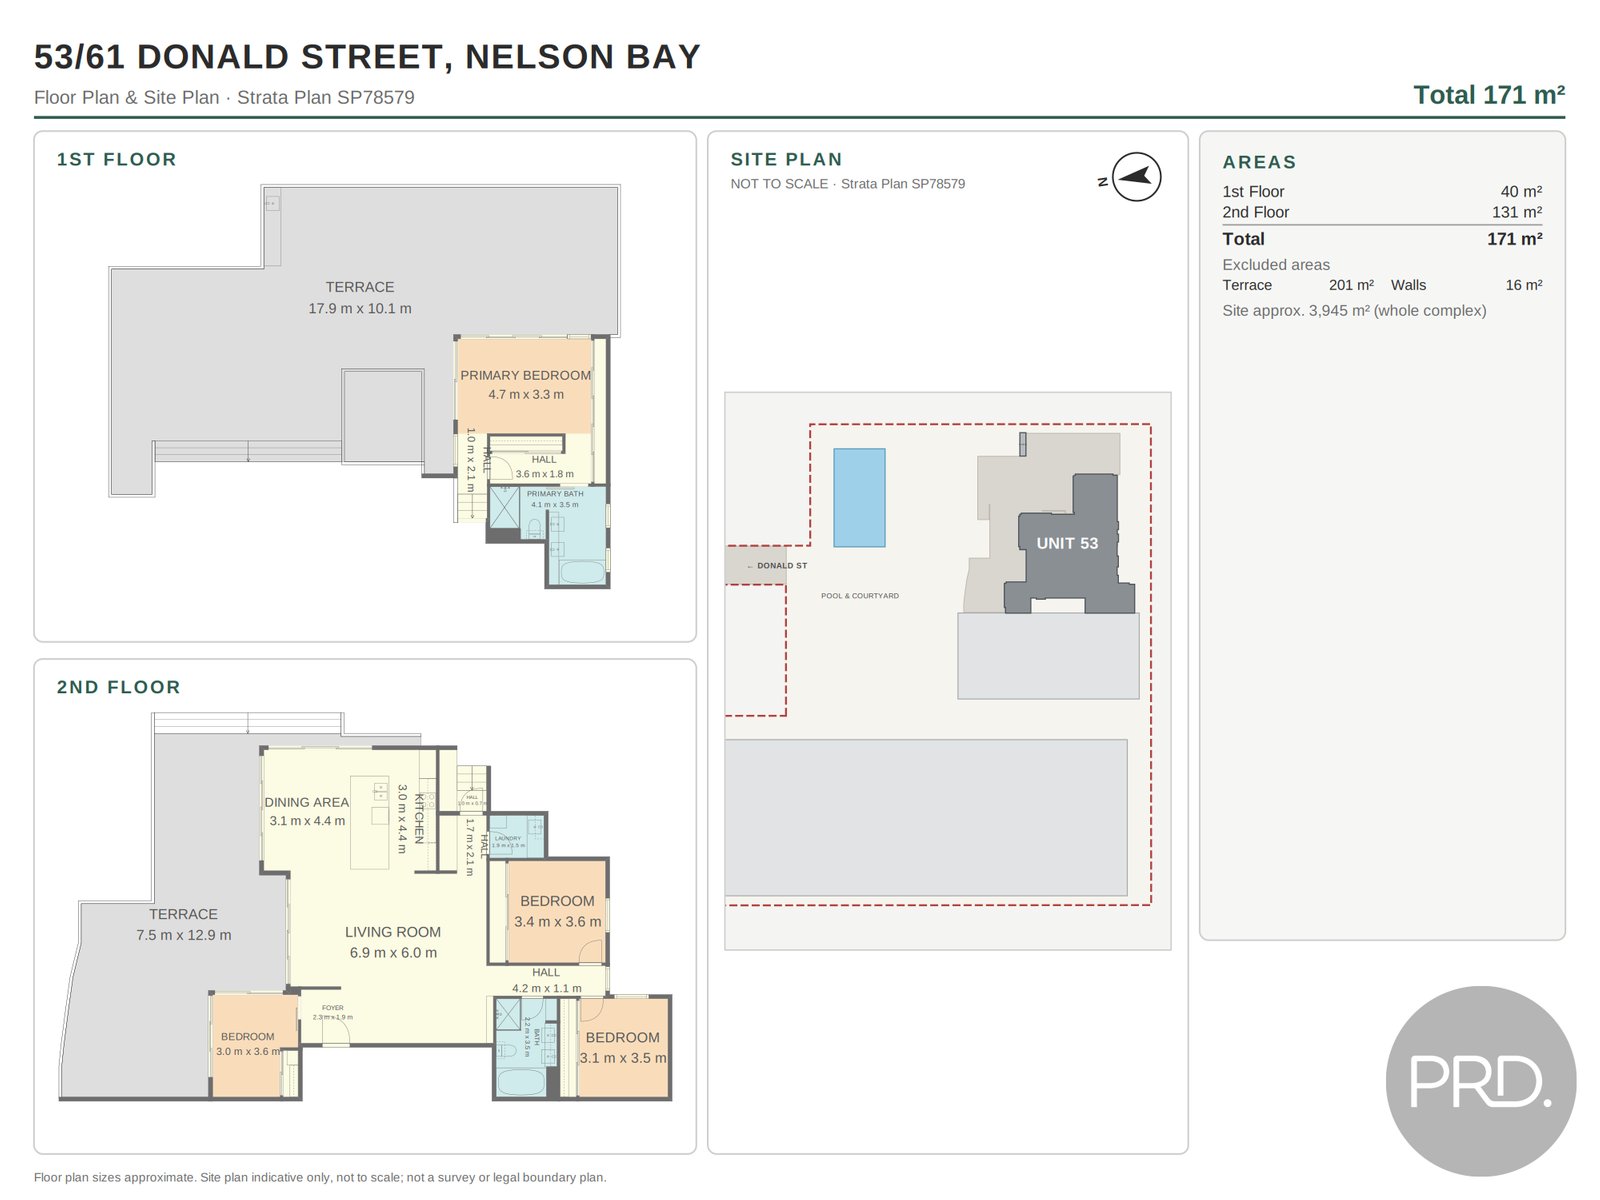Viewport: 1600px width, 1200px height.
Task: Click 'Site approx. 3,945 m² (whole complex)' text
Action: pyautogui.click(x=1354, y=311)
